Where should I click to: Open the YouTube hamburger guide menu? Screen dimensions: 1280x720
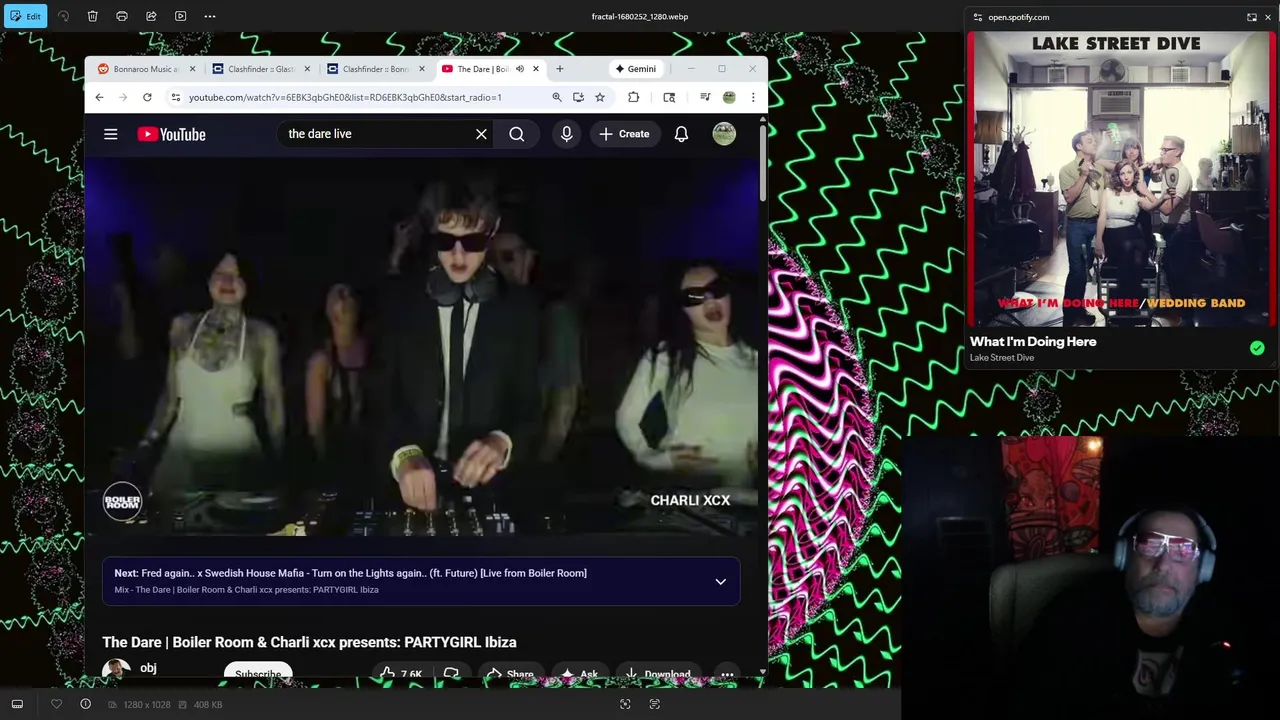[x=111, y=134]
